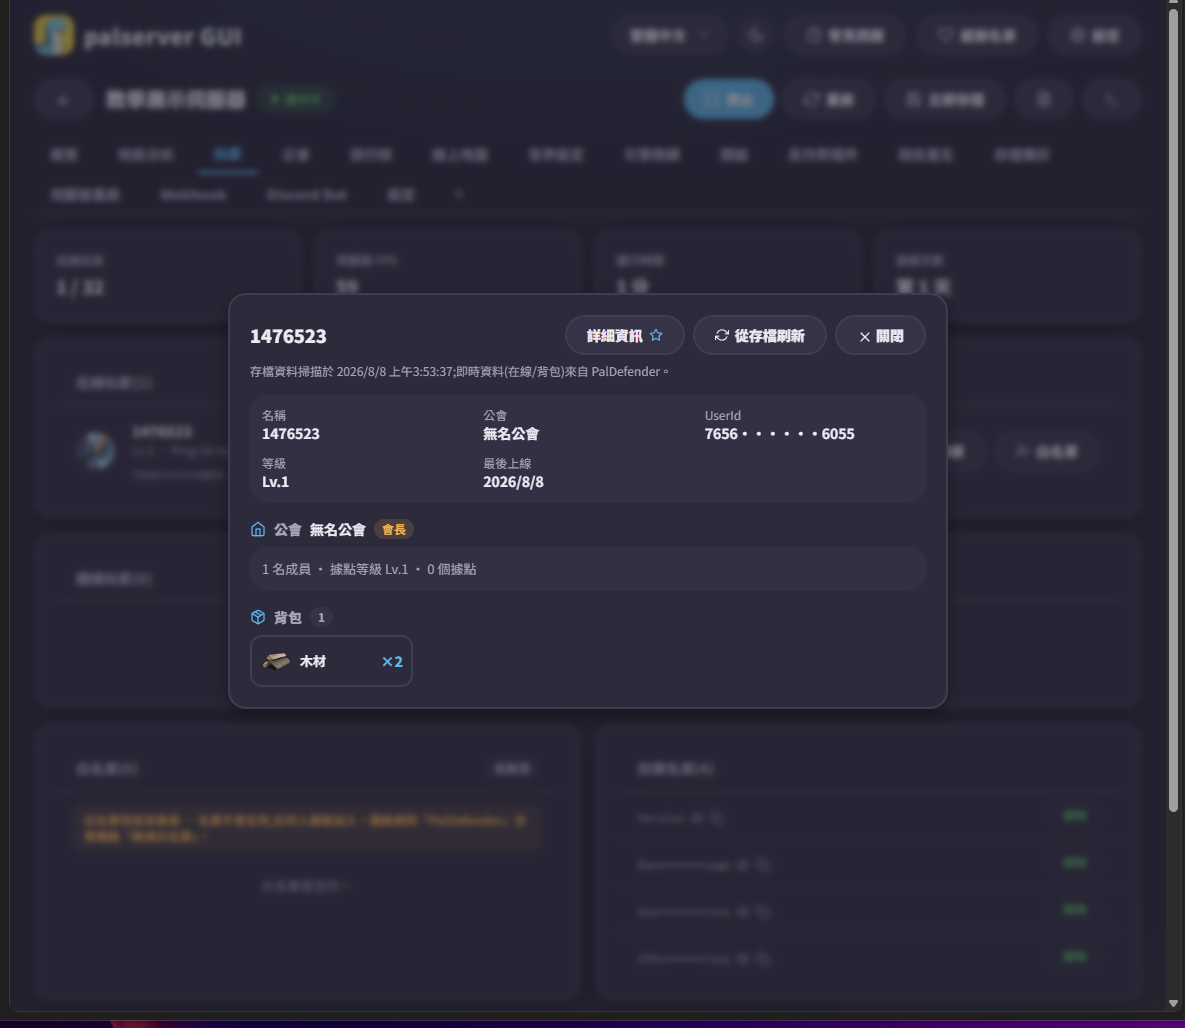Screen dimensions: 1185x1028
Task: Close the player dialog with 關閉
Action: [x=880, y=336]
